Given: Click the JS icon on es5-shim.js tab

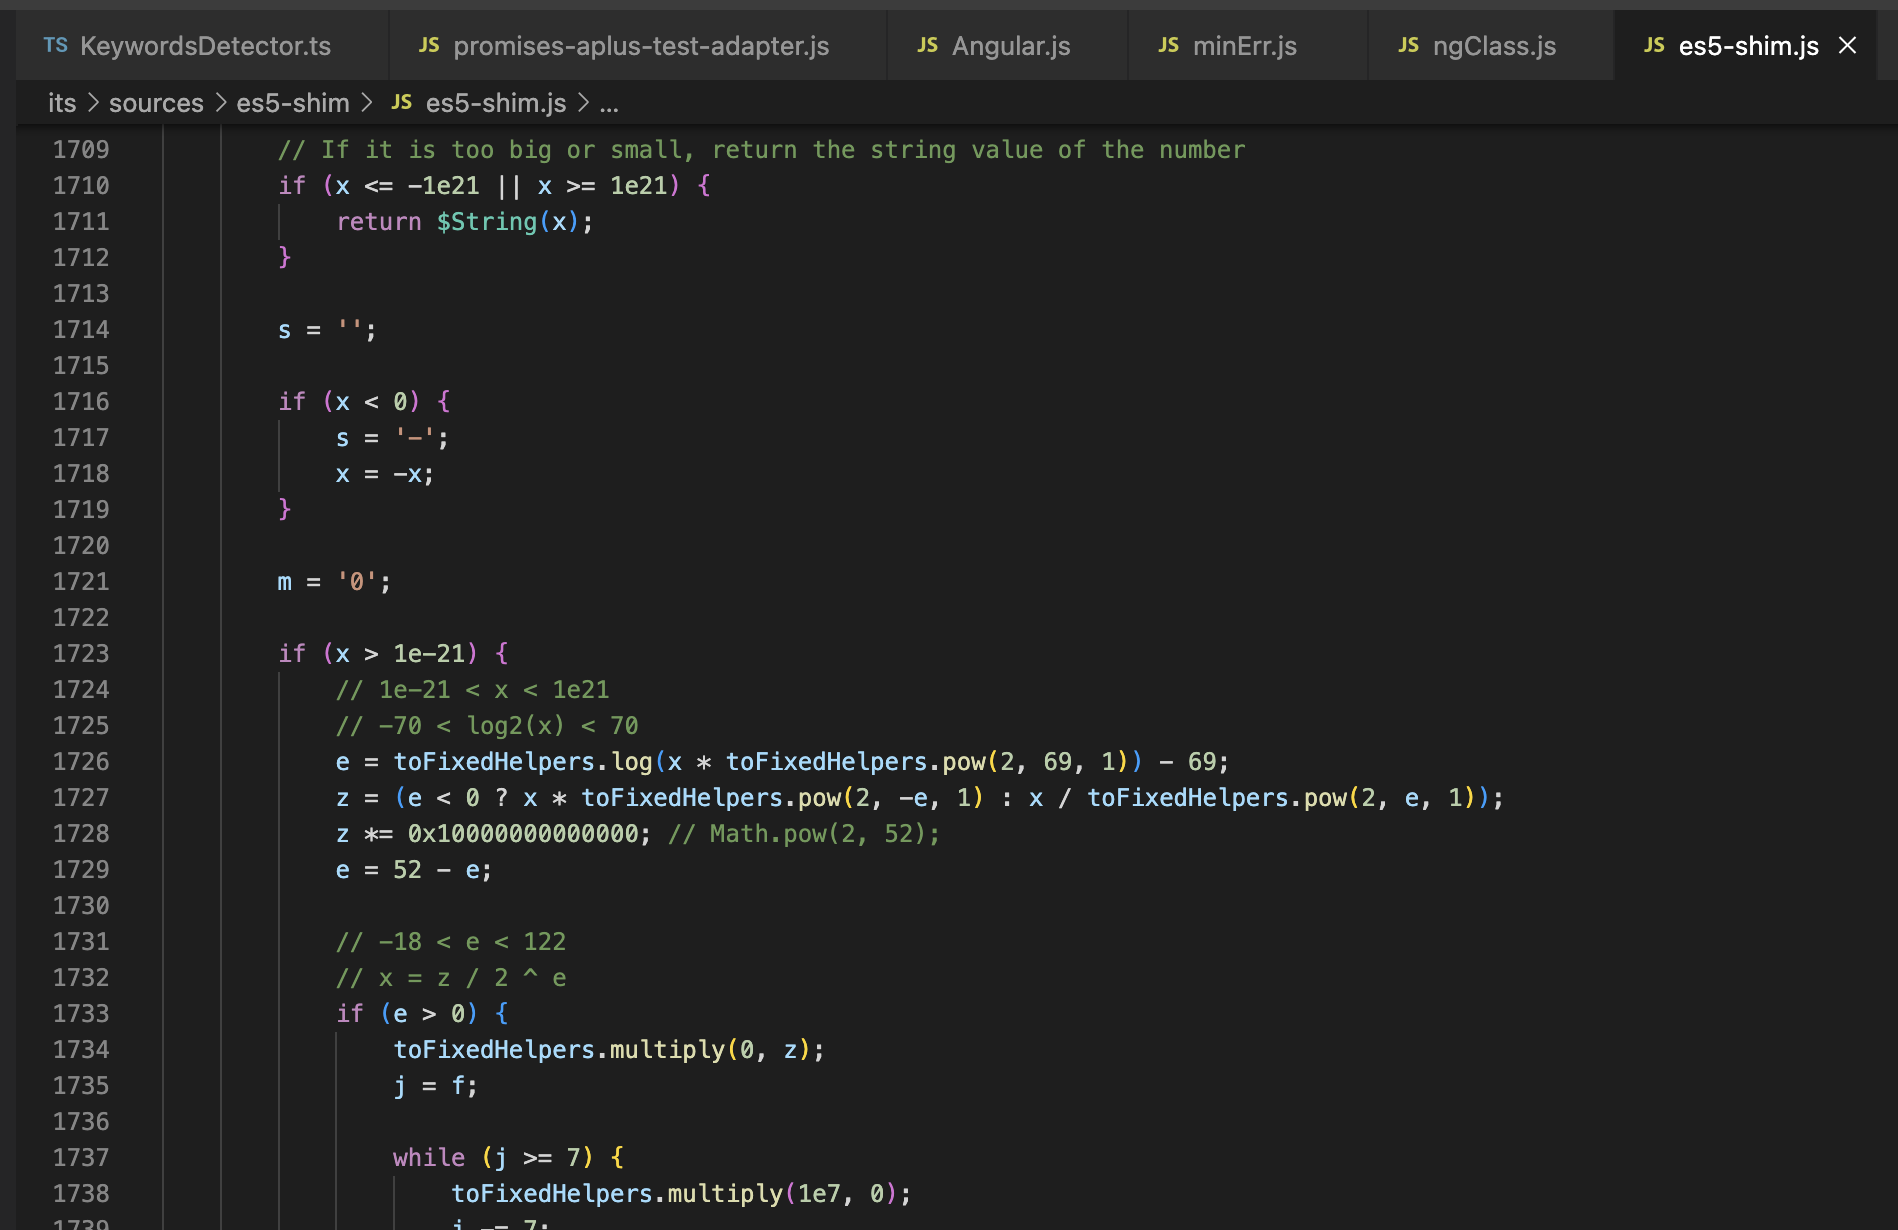Looking at the screenshot, I should 1654,45.
